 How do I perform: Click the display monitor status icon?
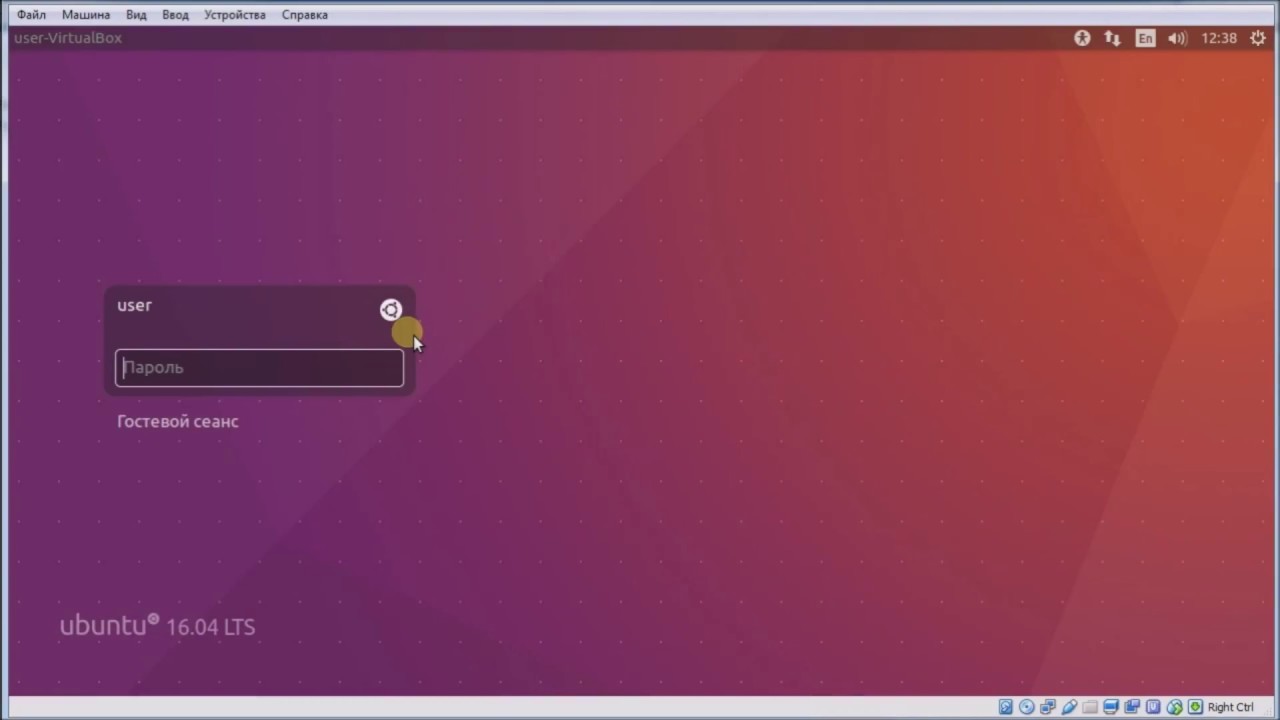[x=1111, y=707]
